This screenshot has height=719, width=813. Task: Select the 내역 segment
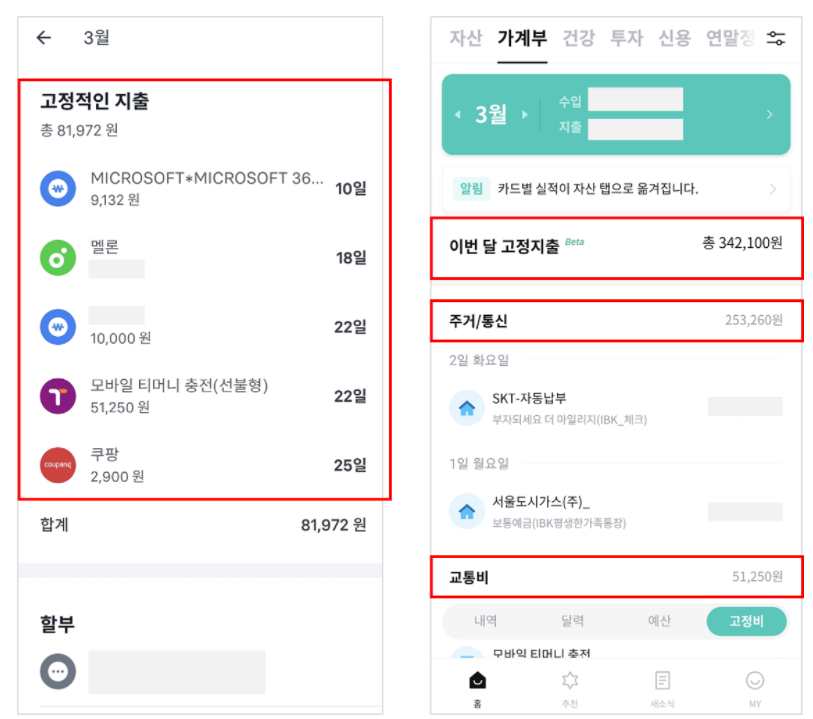click(485, 621)
